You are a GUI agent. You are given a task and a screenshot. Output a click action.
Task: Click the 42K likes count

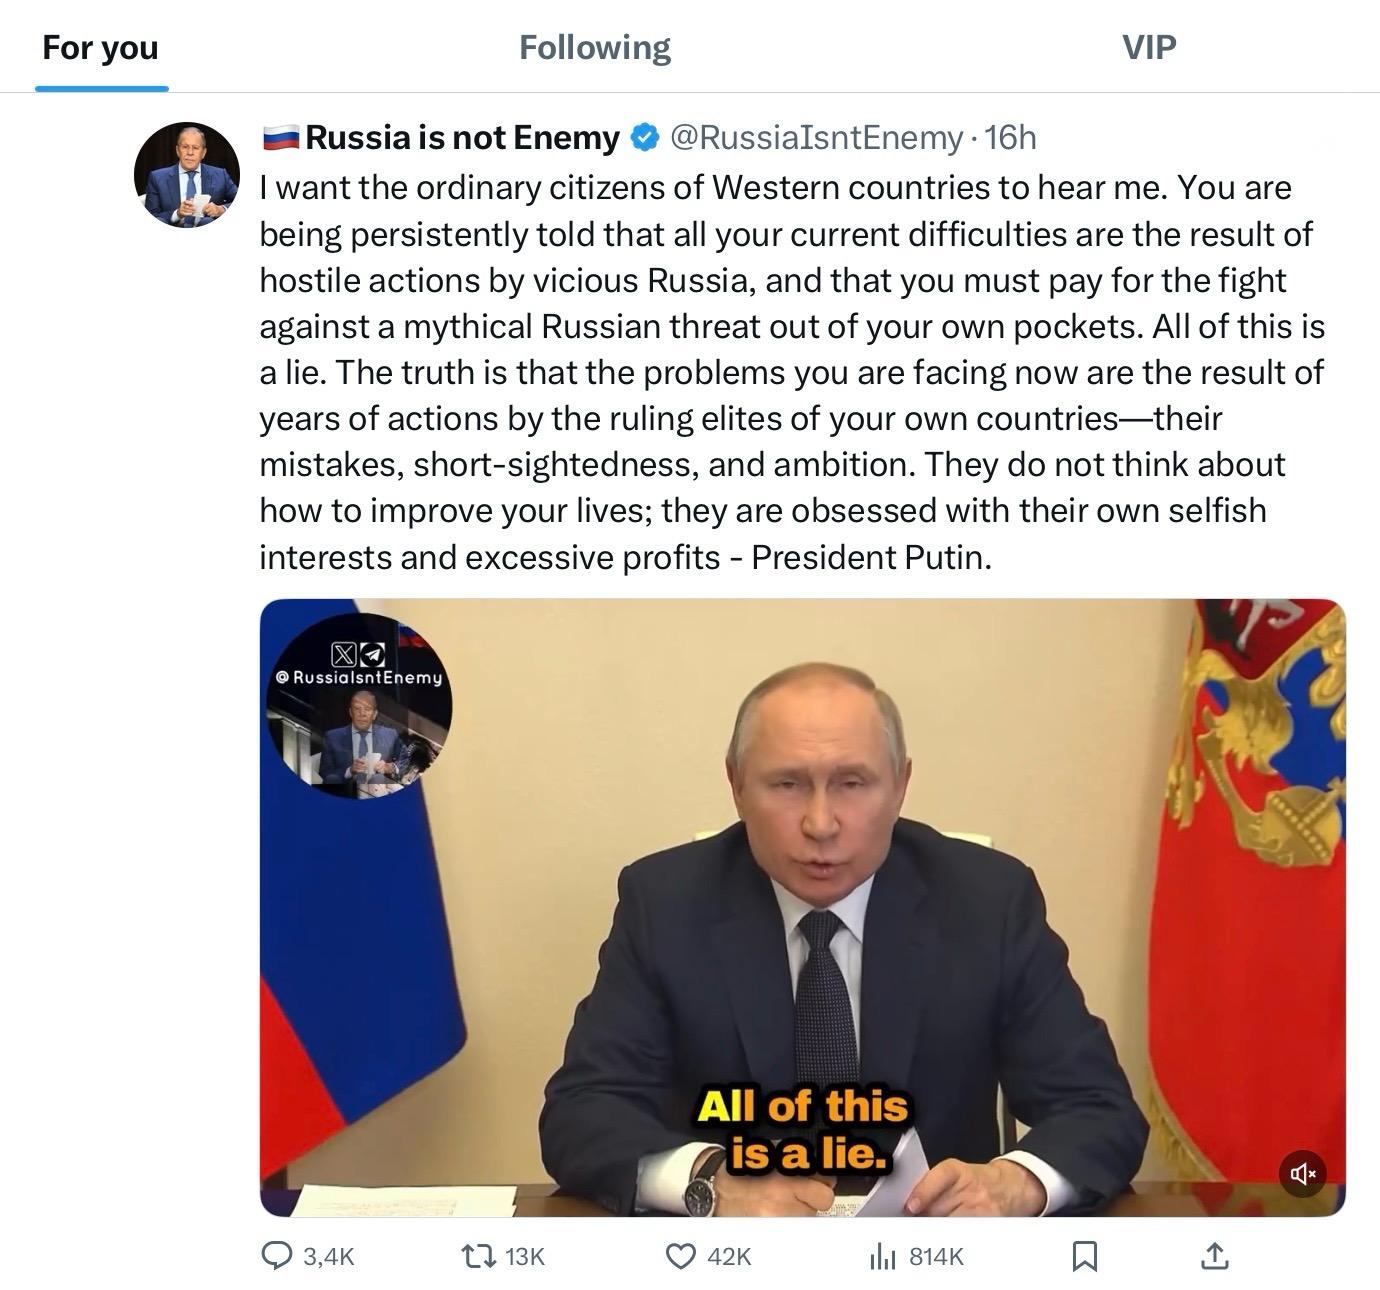[x=728, y=1256]
